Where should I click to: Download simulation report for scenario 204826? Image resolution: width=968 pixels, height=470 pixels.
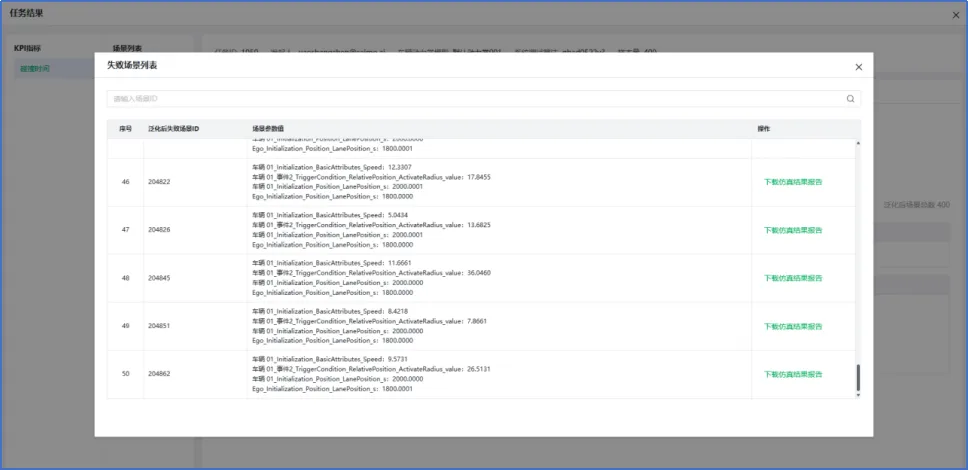click(x=793, y=230)
